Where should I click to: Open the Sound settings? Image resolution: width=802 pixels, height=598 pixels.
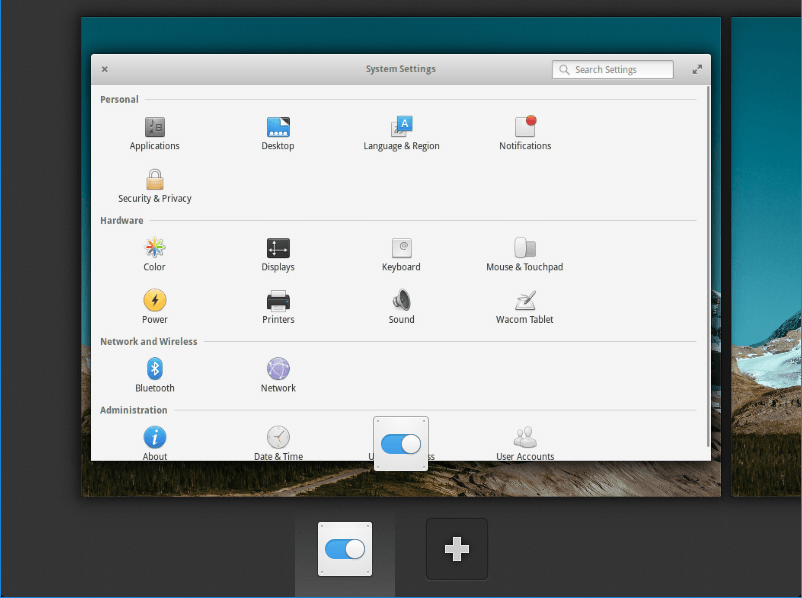[401, 307]
